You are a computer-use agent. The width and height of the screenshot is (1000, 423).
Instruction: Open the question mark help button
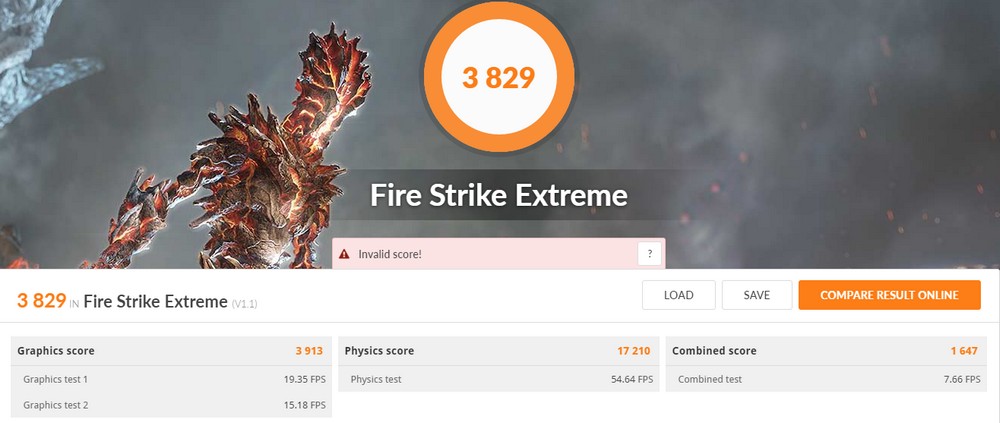tap(649, 254)
